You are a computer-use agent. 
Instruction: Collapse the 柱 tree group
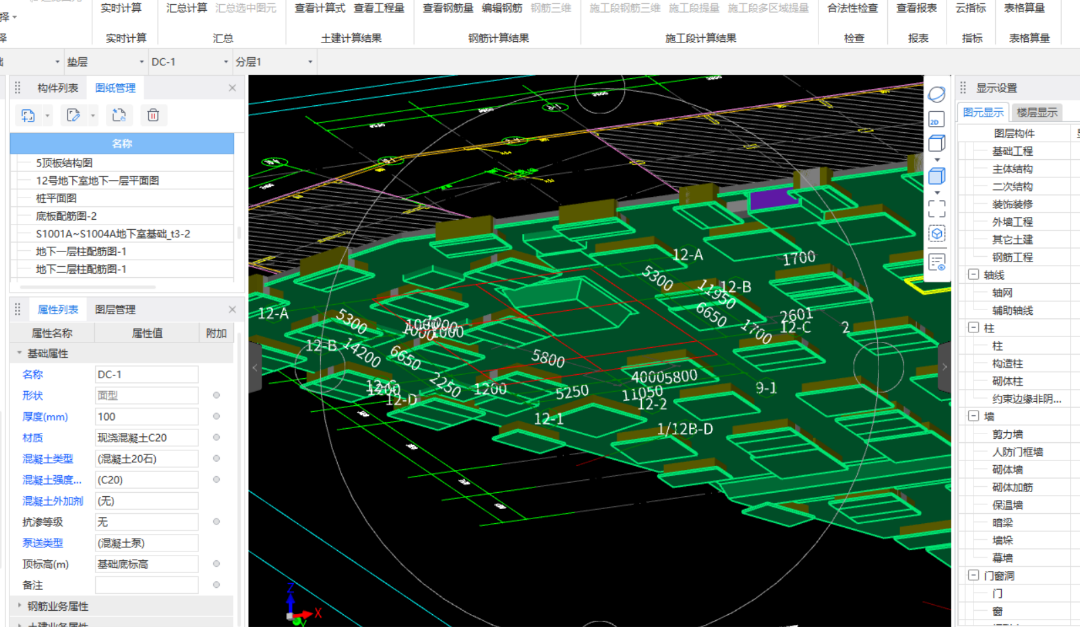[x=973, y=328]
